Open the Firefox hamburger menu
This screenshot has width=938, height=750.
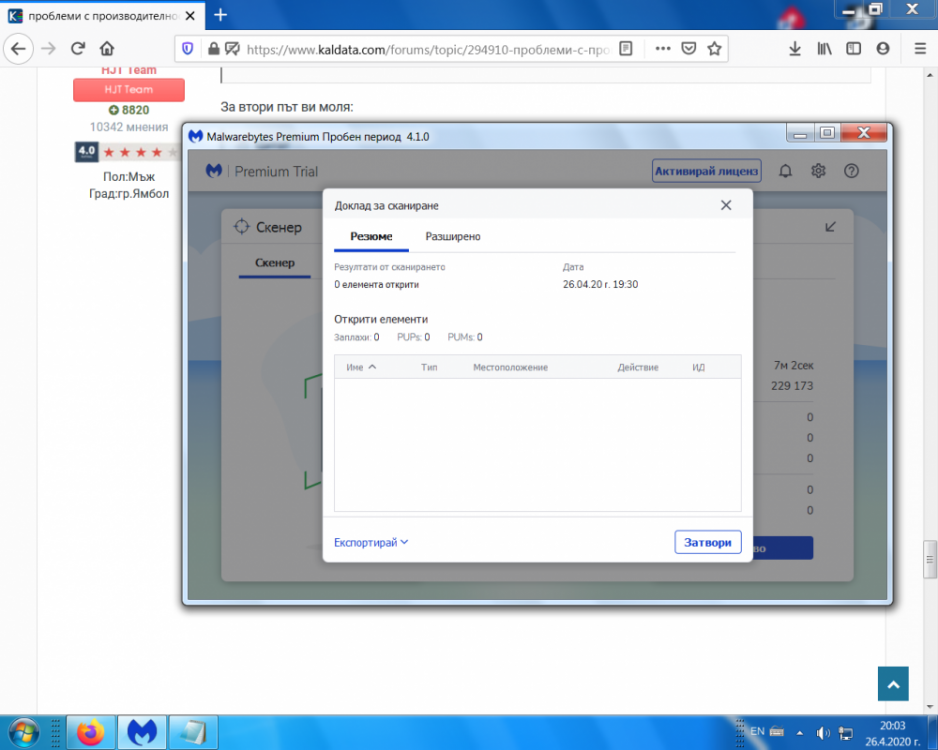click(920, 48)
